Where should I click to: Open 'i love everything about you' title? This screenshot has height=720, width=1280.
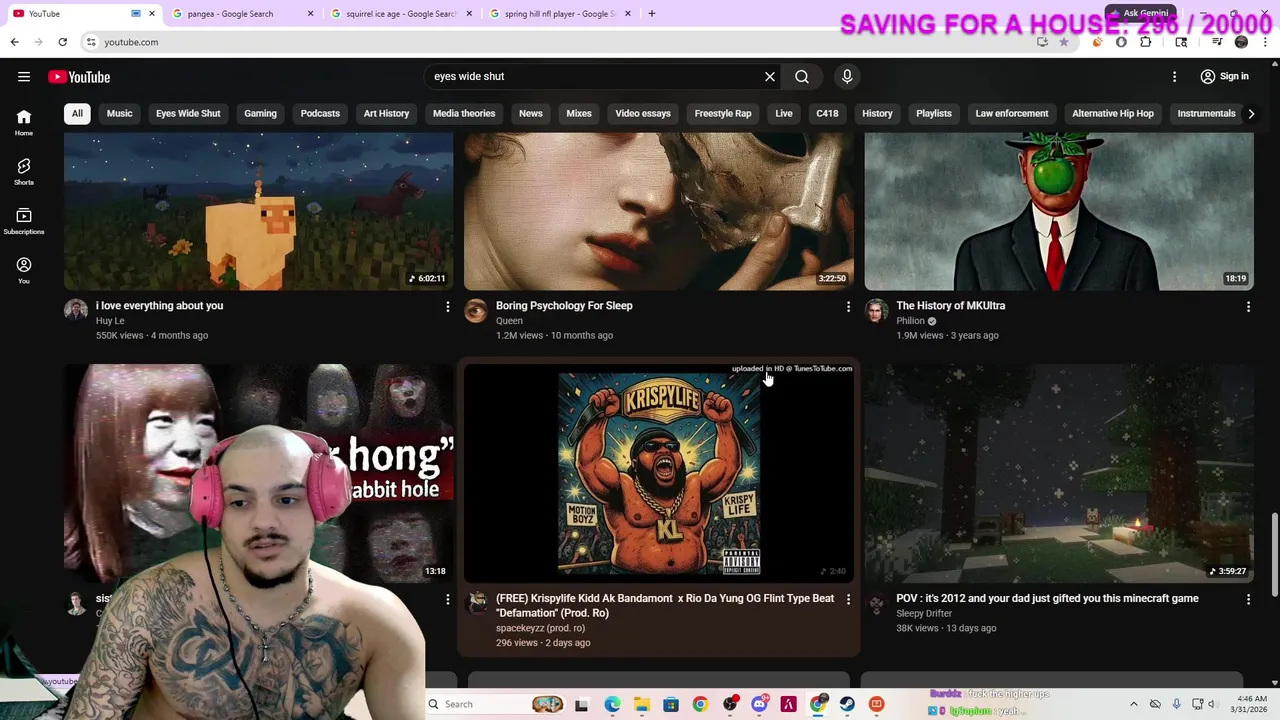click(159, 306)
